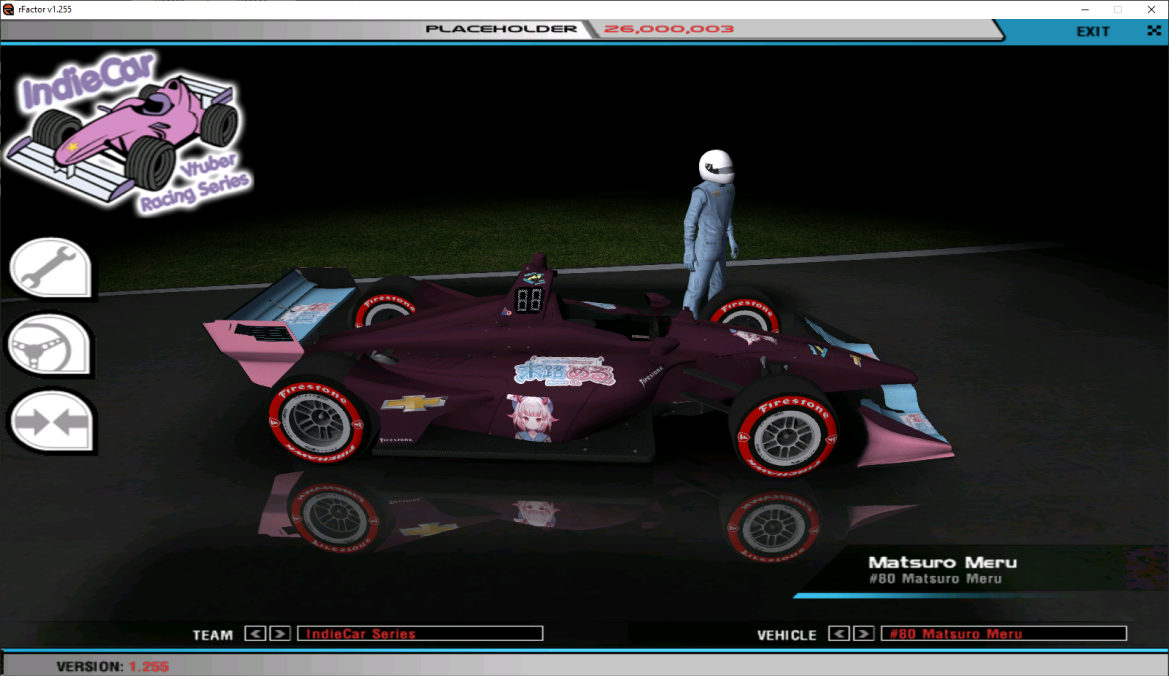Select next team with right arrow
The width and height of the screenshot is (1169, 676).
280,633
